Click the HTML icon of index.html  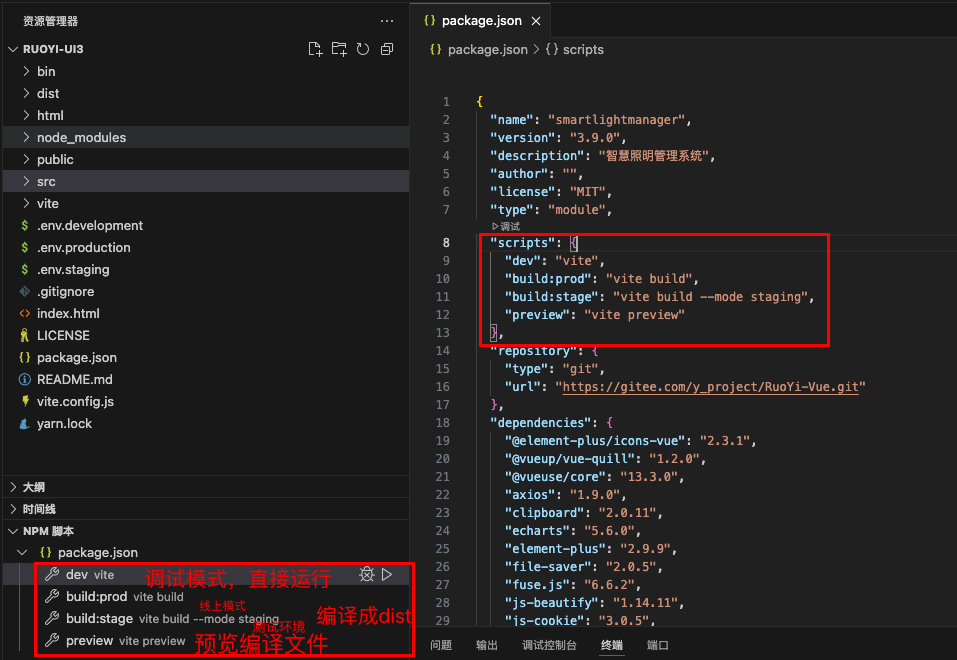pos(24,313)
